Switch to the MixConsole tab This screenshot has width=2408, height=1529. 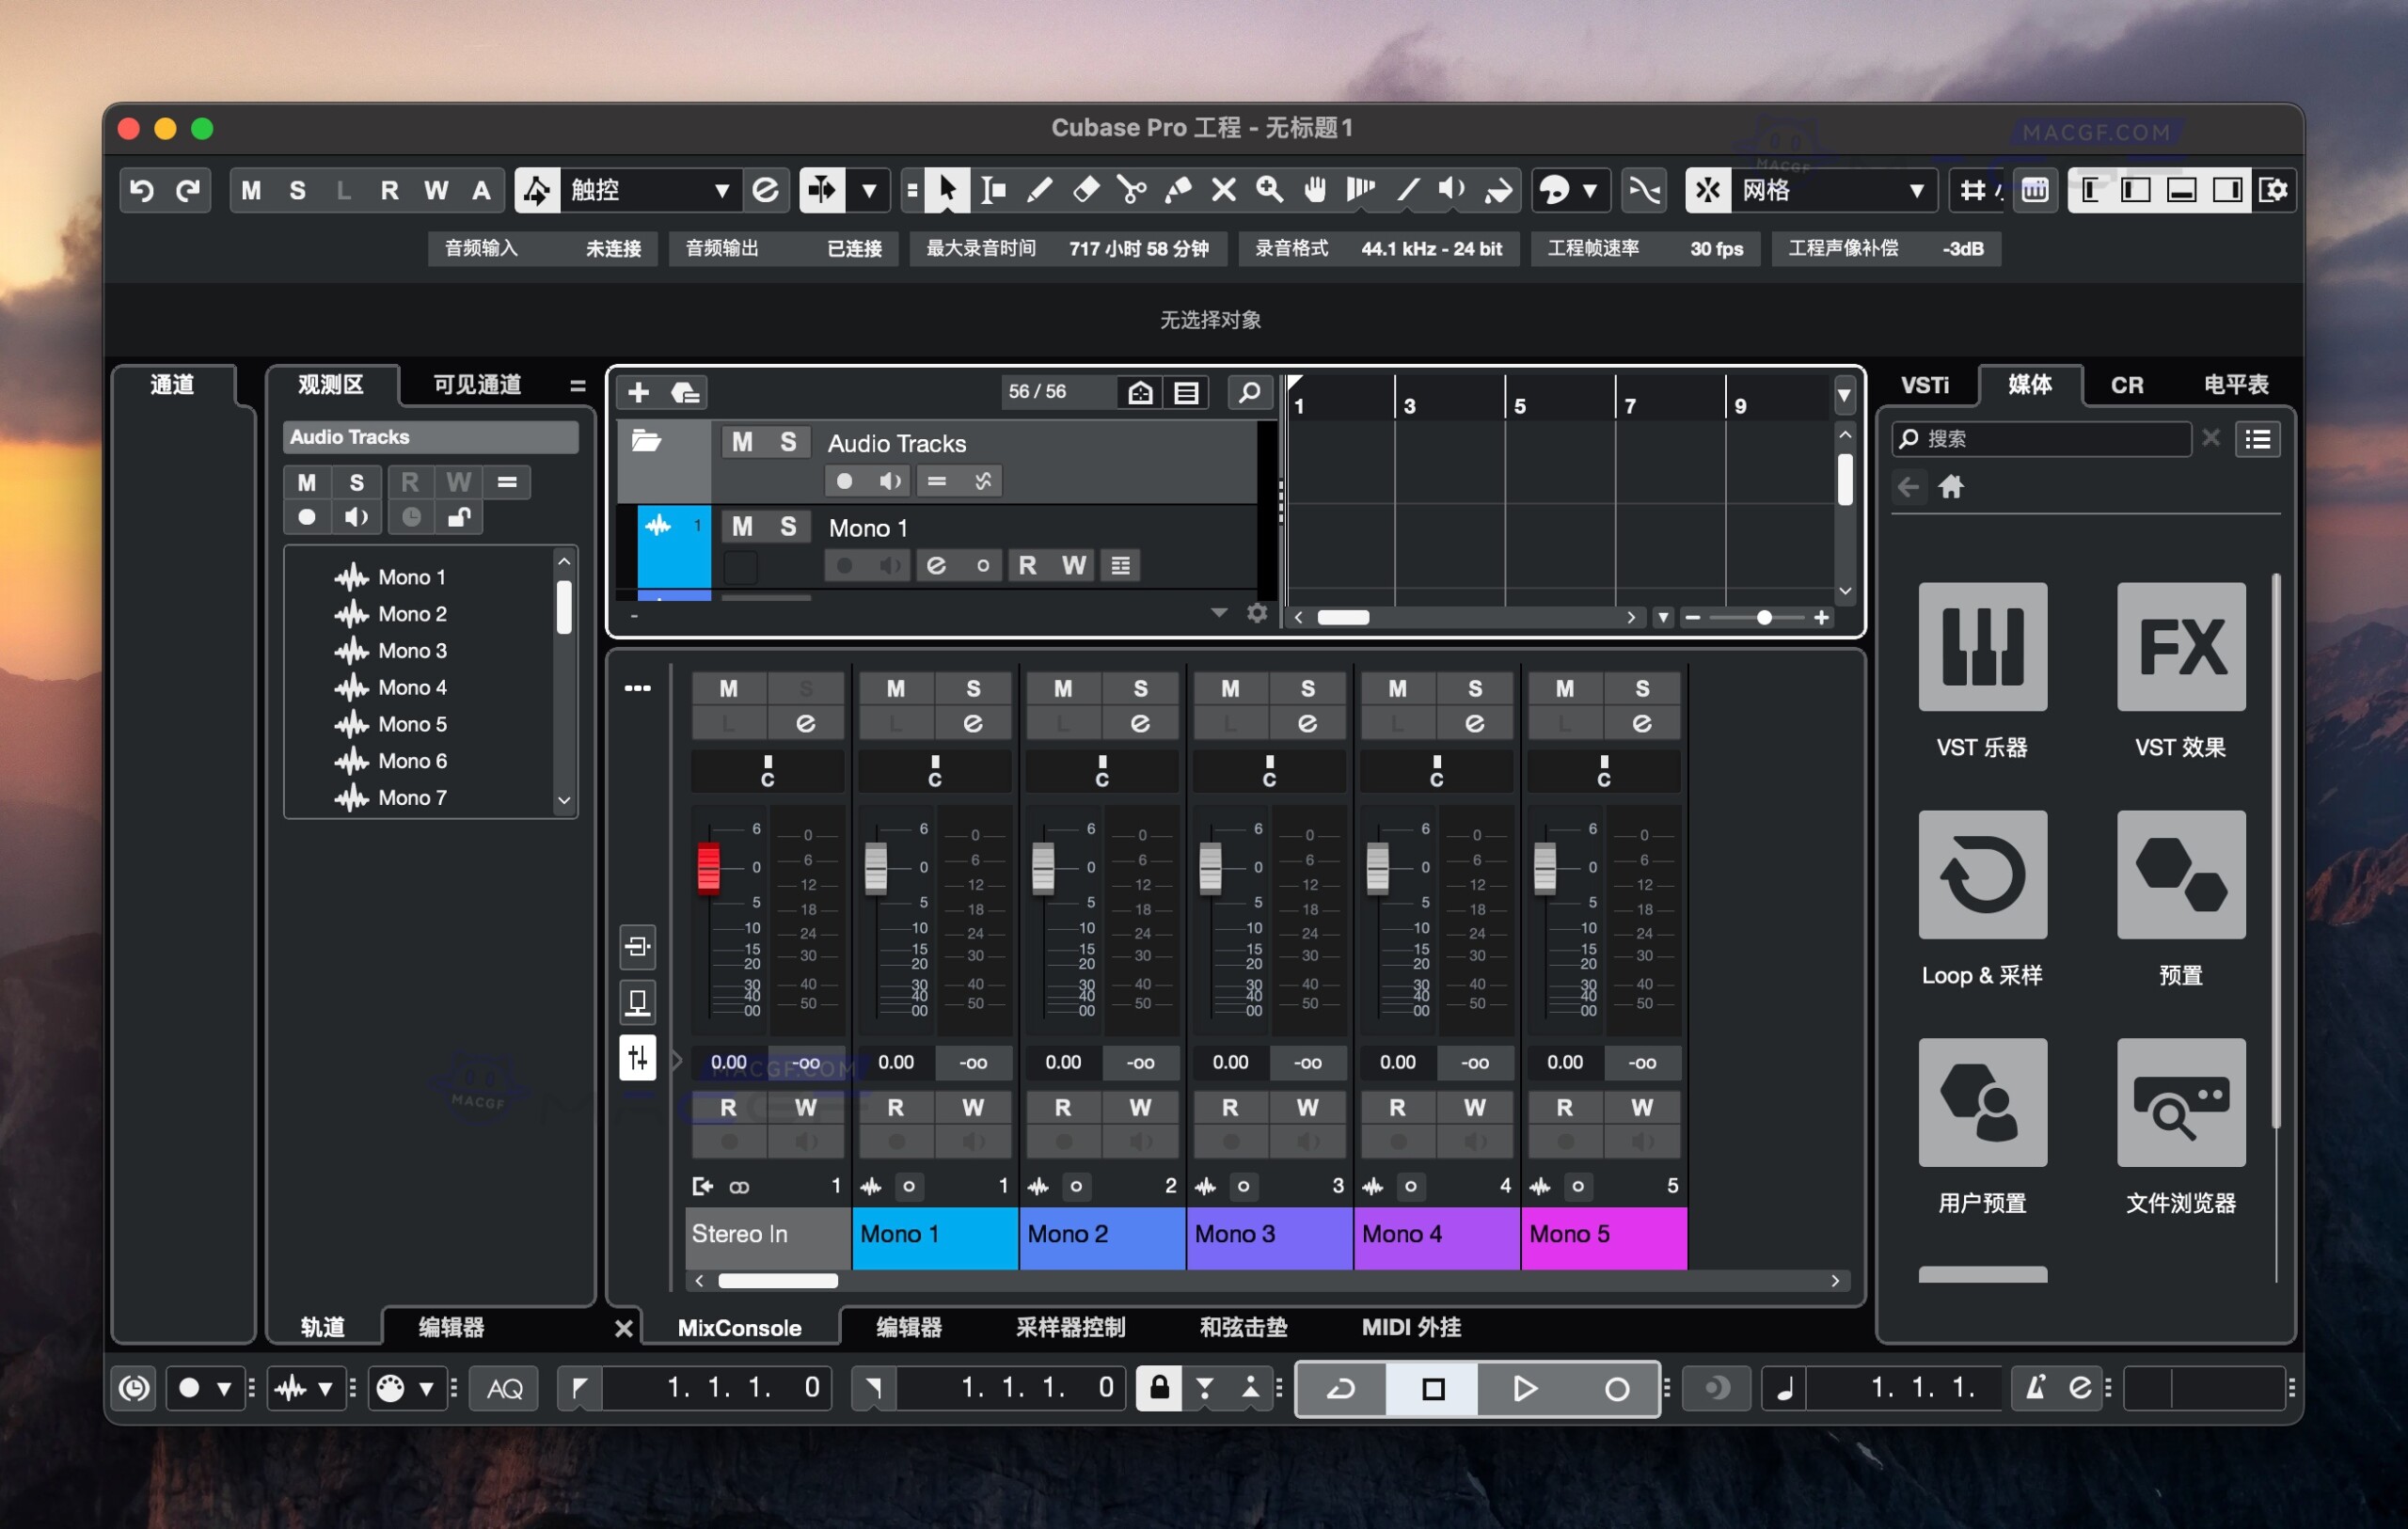pyautogui.click(x=738, y=1327)
